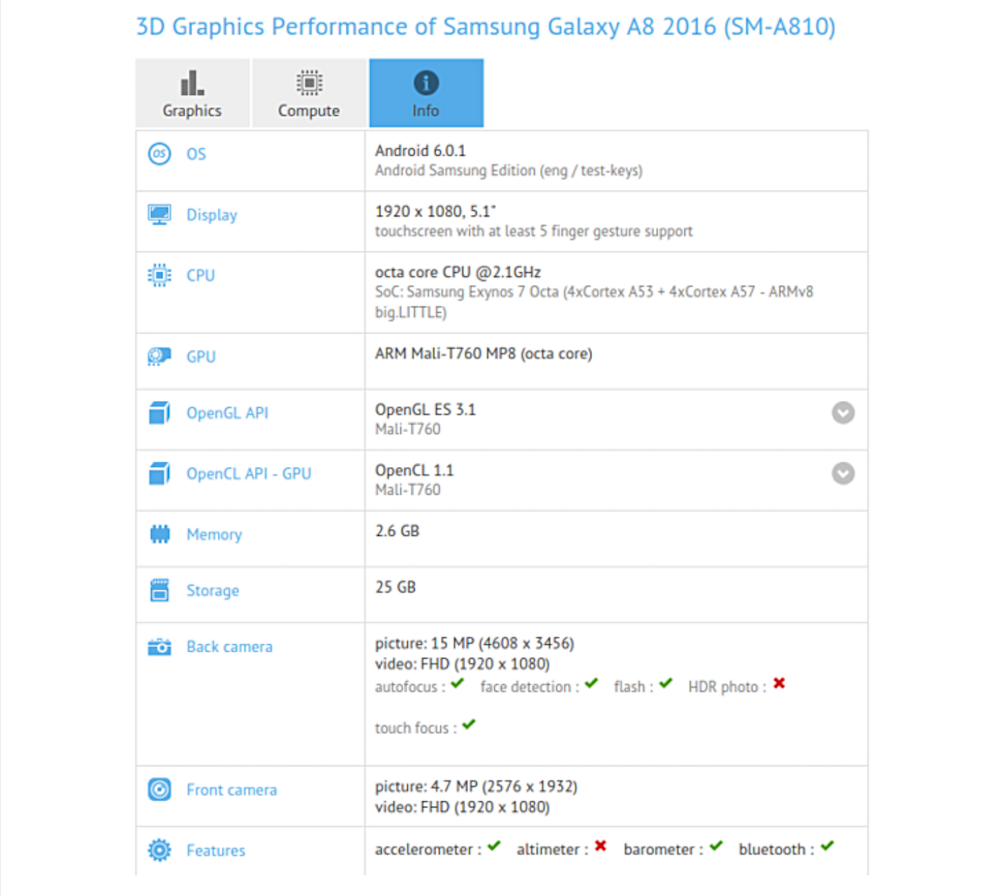Click the HDR photo red cross

click(x=779, y=684)
